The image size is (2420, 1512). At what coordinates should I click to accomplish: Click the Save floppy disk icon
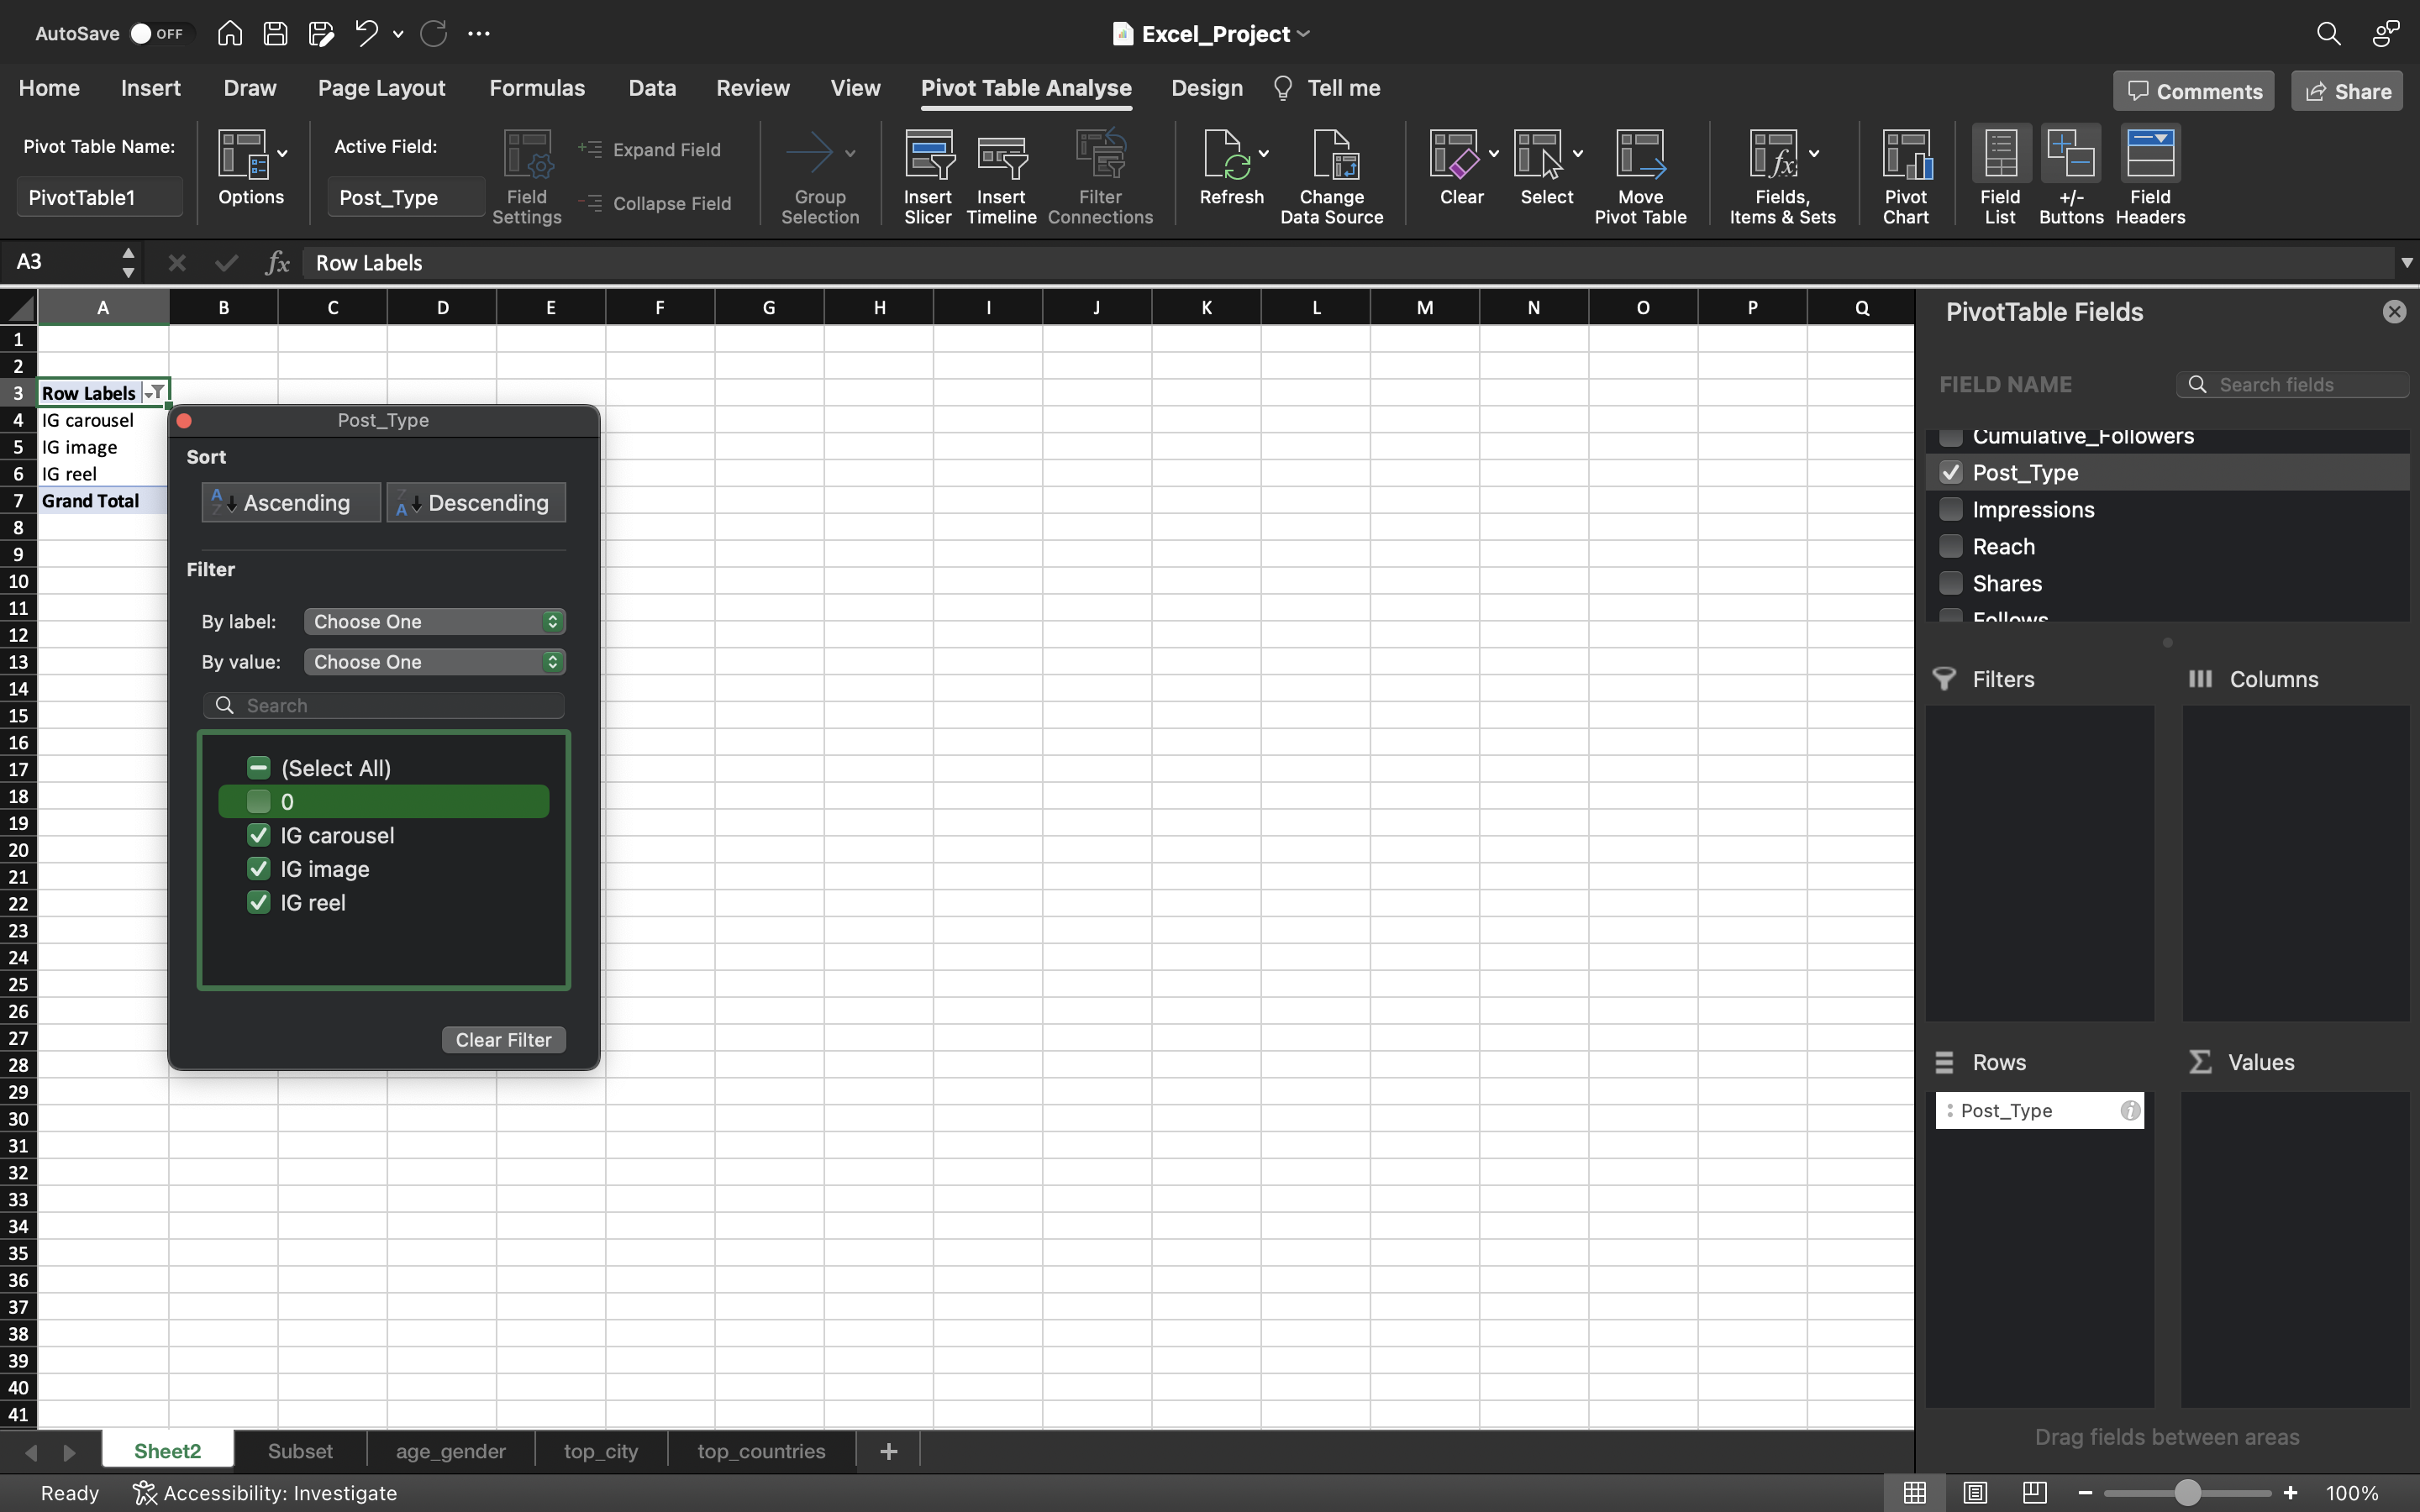click(275, 33)
